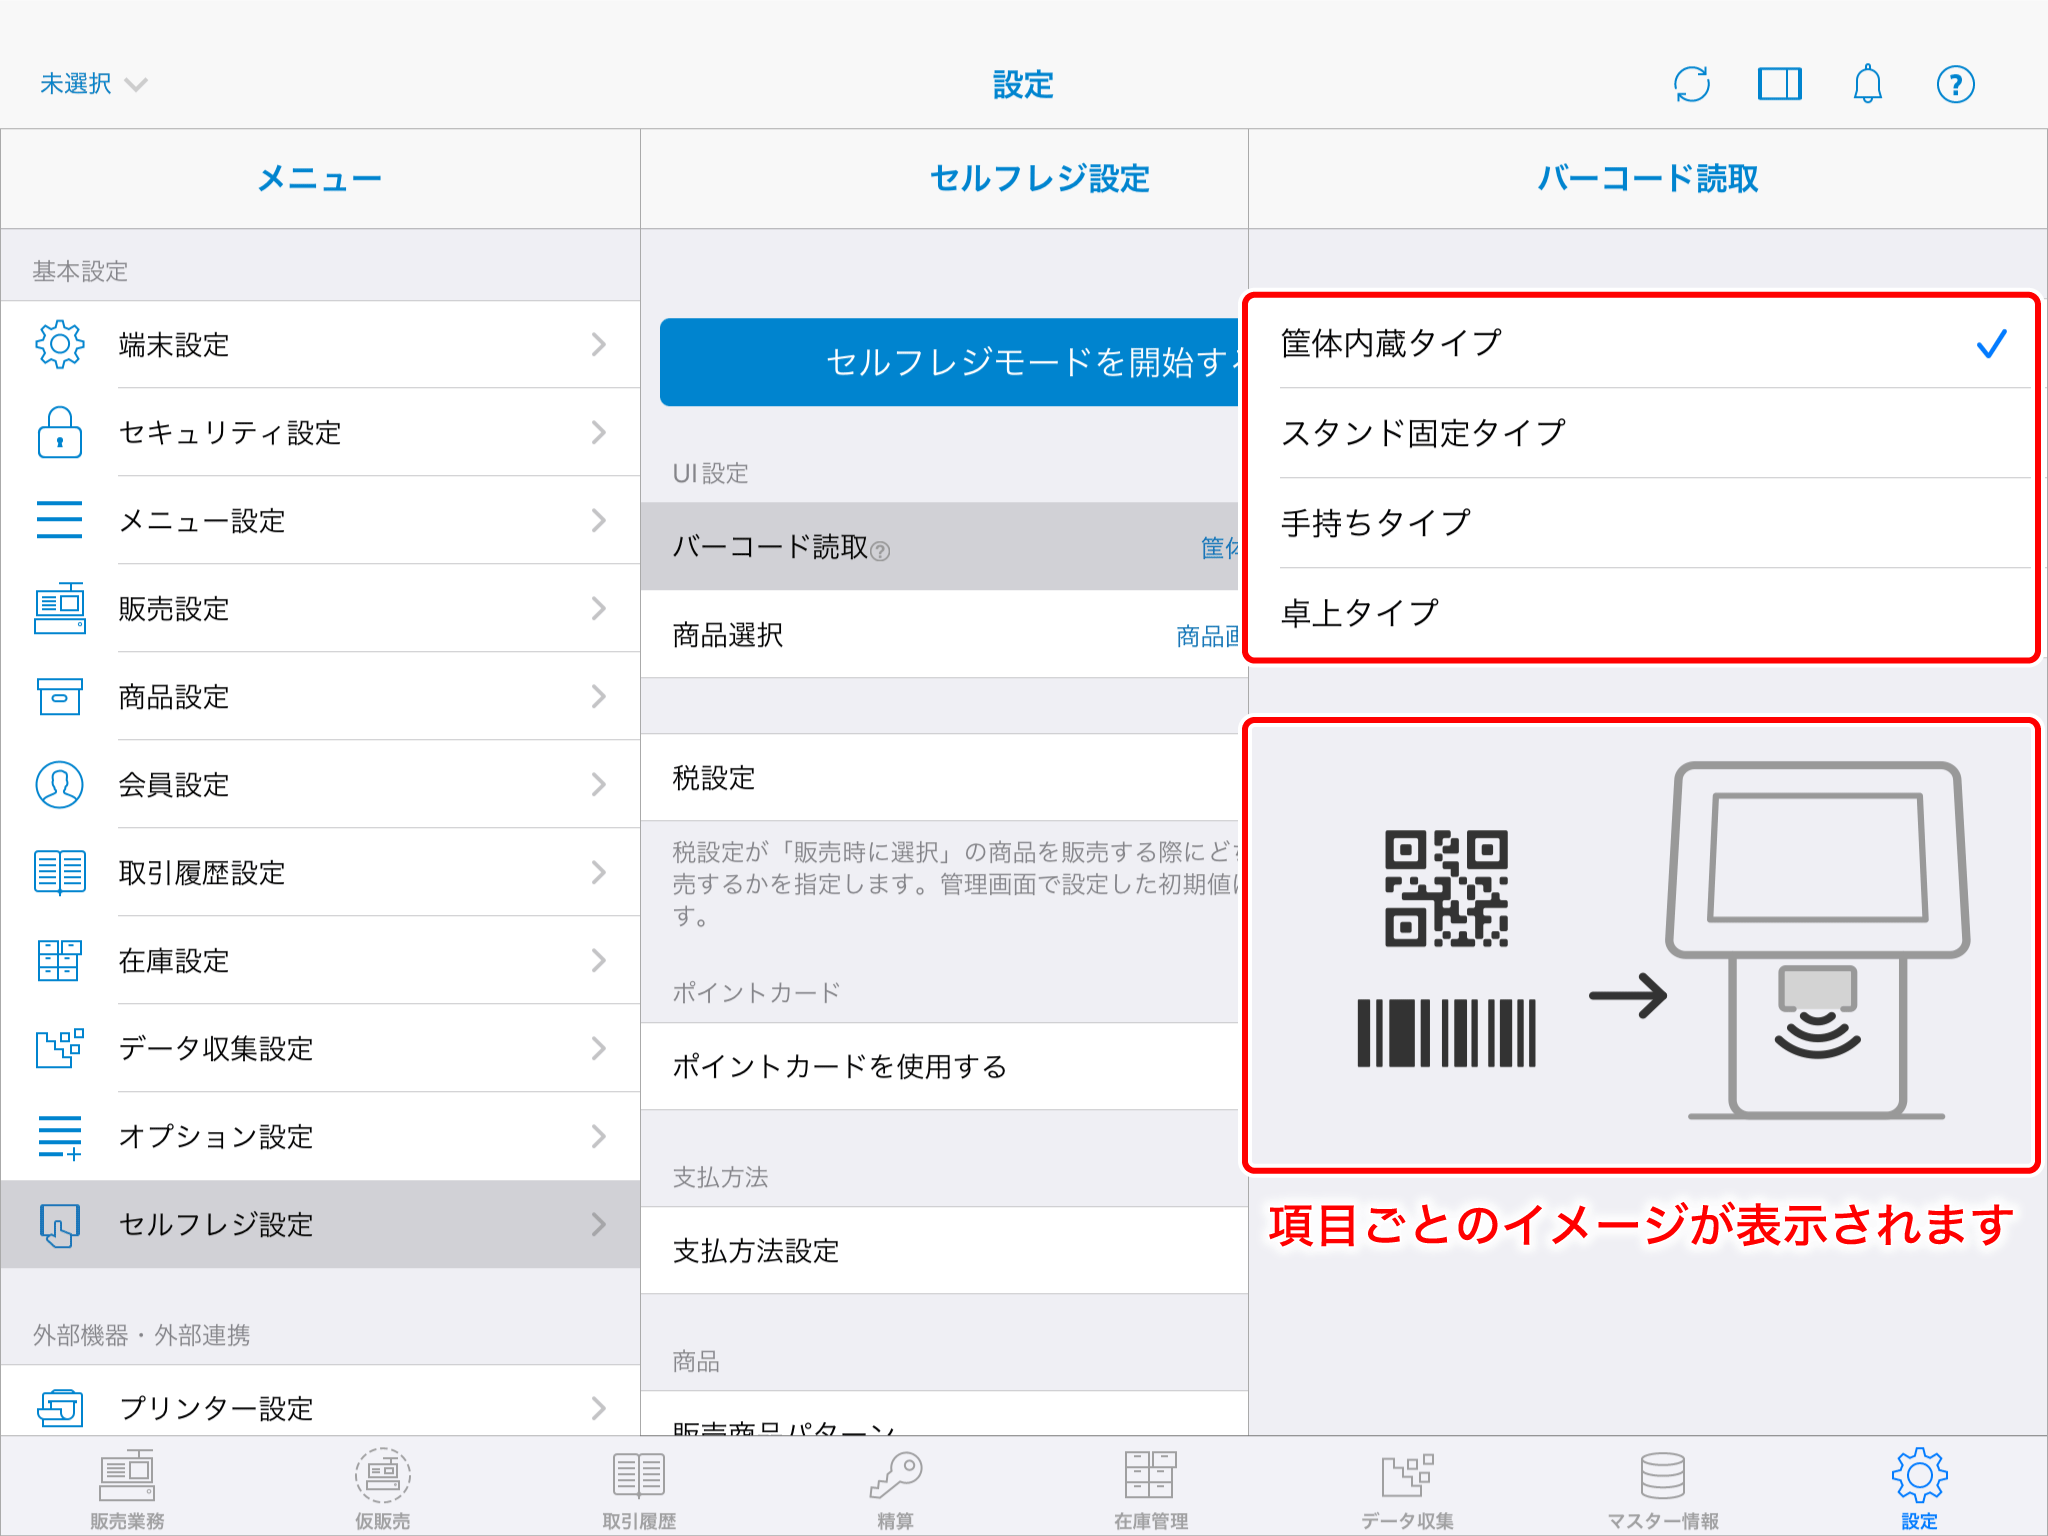Viewport: 2048px width, 1536px height.
Task: Click the sync refresh icon in header
Action: [1691, 84]
